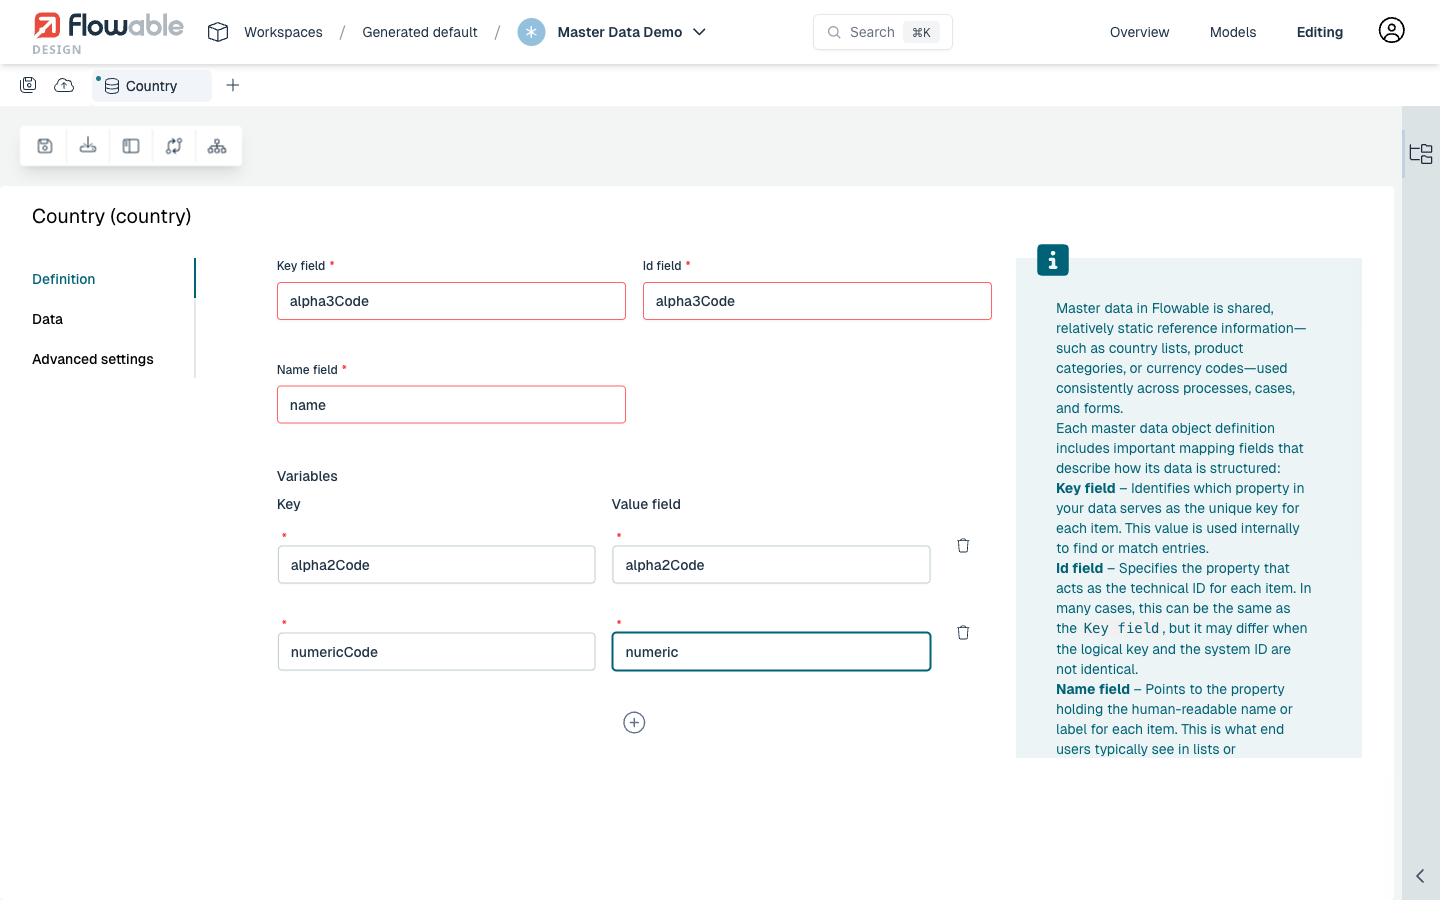
Task: Click the save all models icon
Action: click(x=28, y=85)
